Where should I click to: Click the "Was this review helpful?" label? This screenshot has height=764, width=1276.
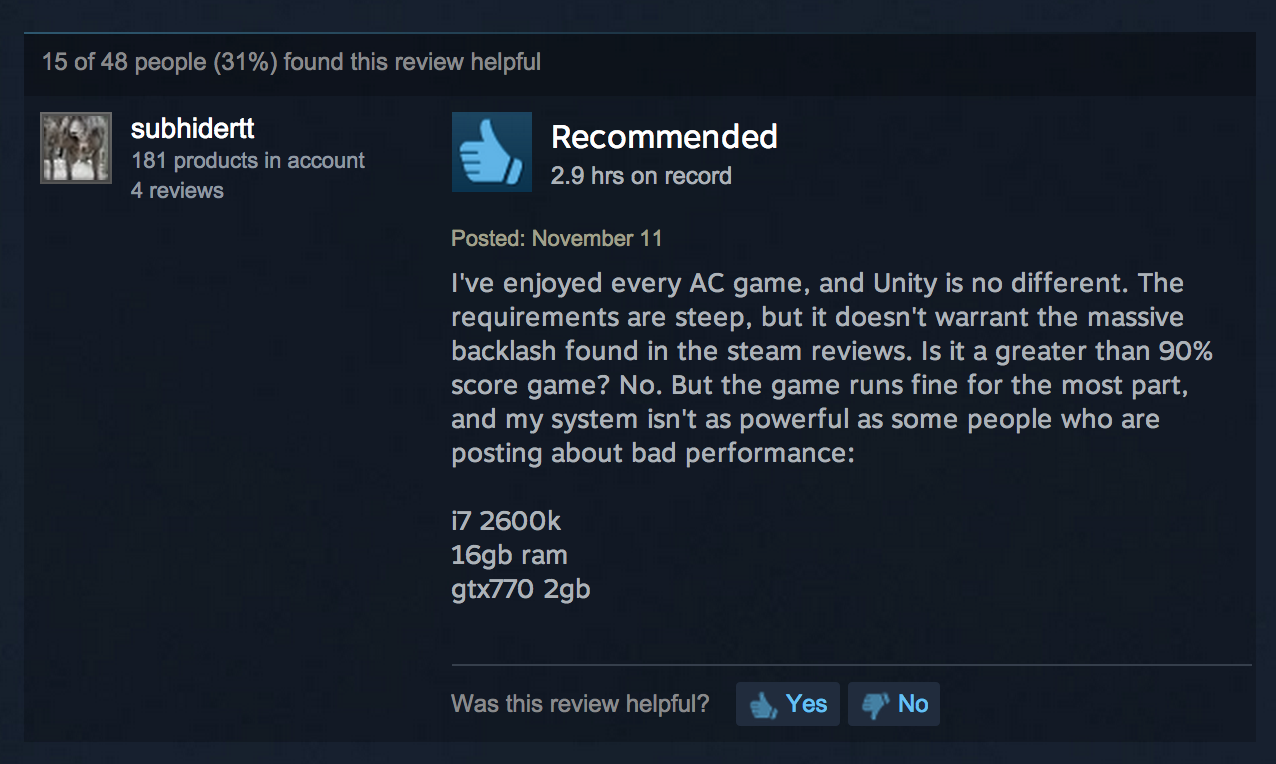pos(580,704)
